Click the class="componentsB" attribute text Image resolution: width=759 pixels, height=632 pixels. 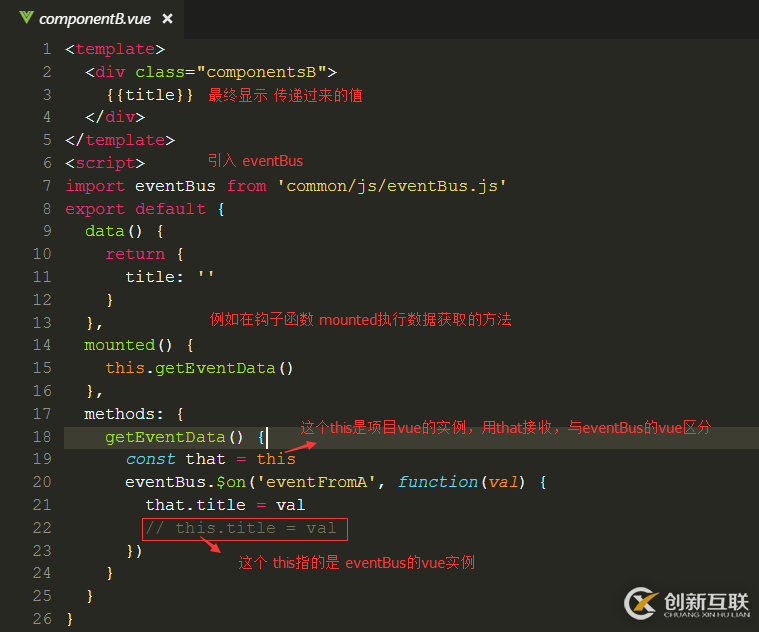[231, 72]
